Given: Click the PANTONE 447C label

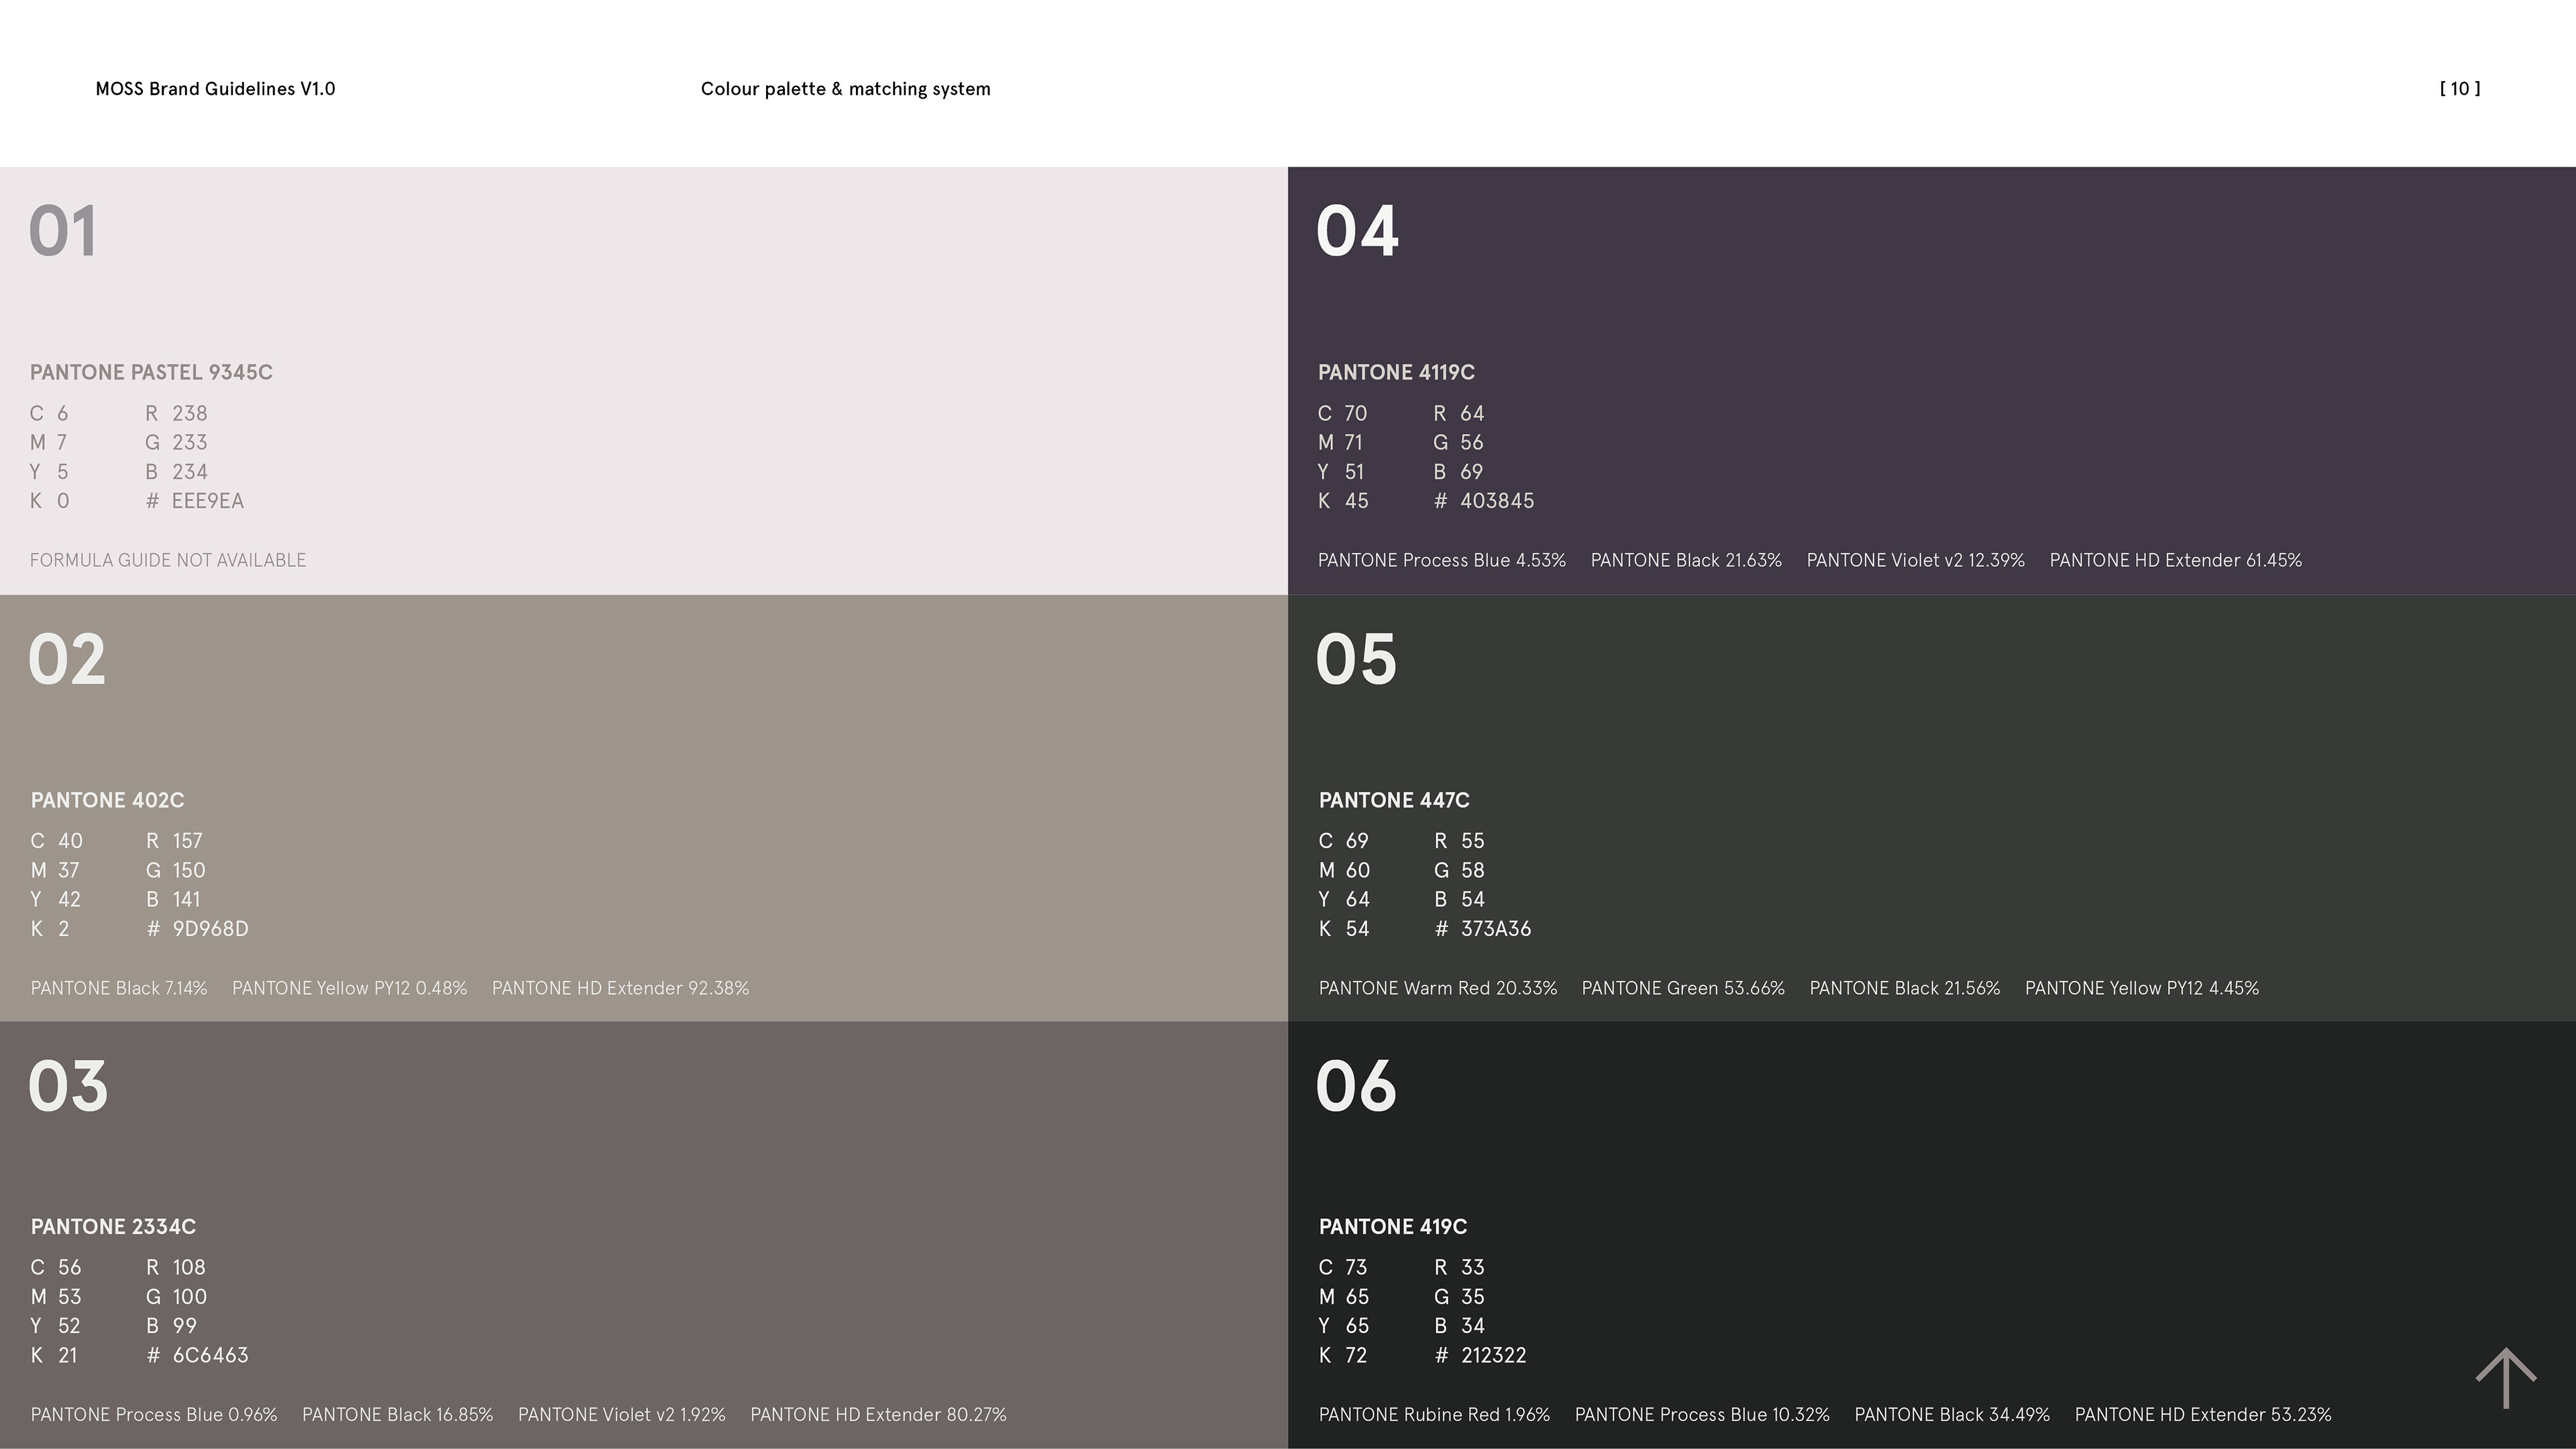Looking at the screenshot, I should point(1394,800).
